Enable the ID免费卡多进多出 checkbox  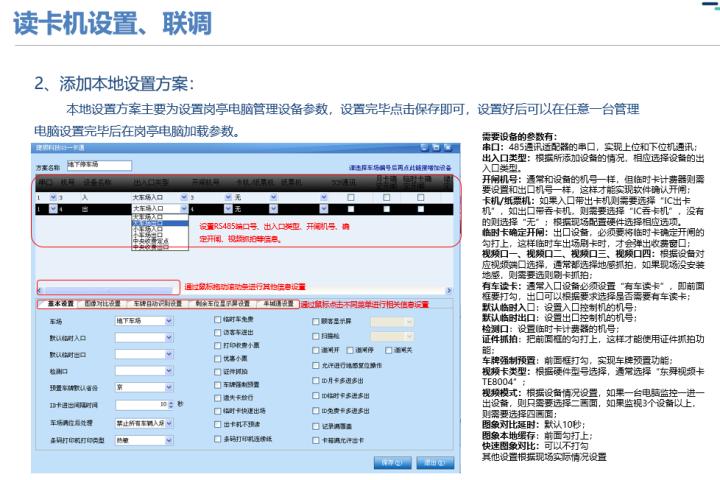pyautogui.click(x=316, y=411)
